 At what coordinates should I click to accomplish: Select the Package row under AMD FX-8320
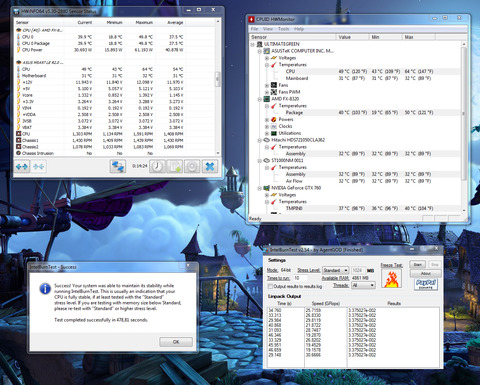coord(356,113)
